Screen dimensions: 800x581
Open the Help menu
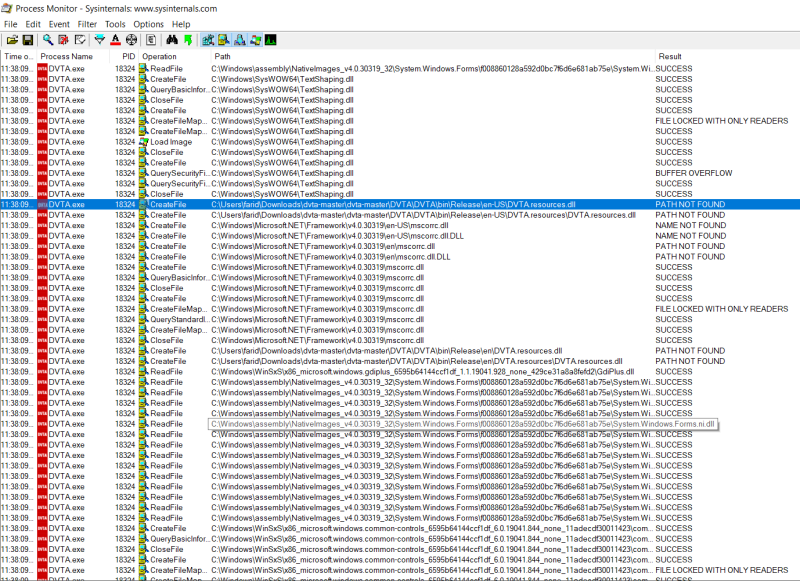click(x=181, y=24)
